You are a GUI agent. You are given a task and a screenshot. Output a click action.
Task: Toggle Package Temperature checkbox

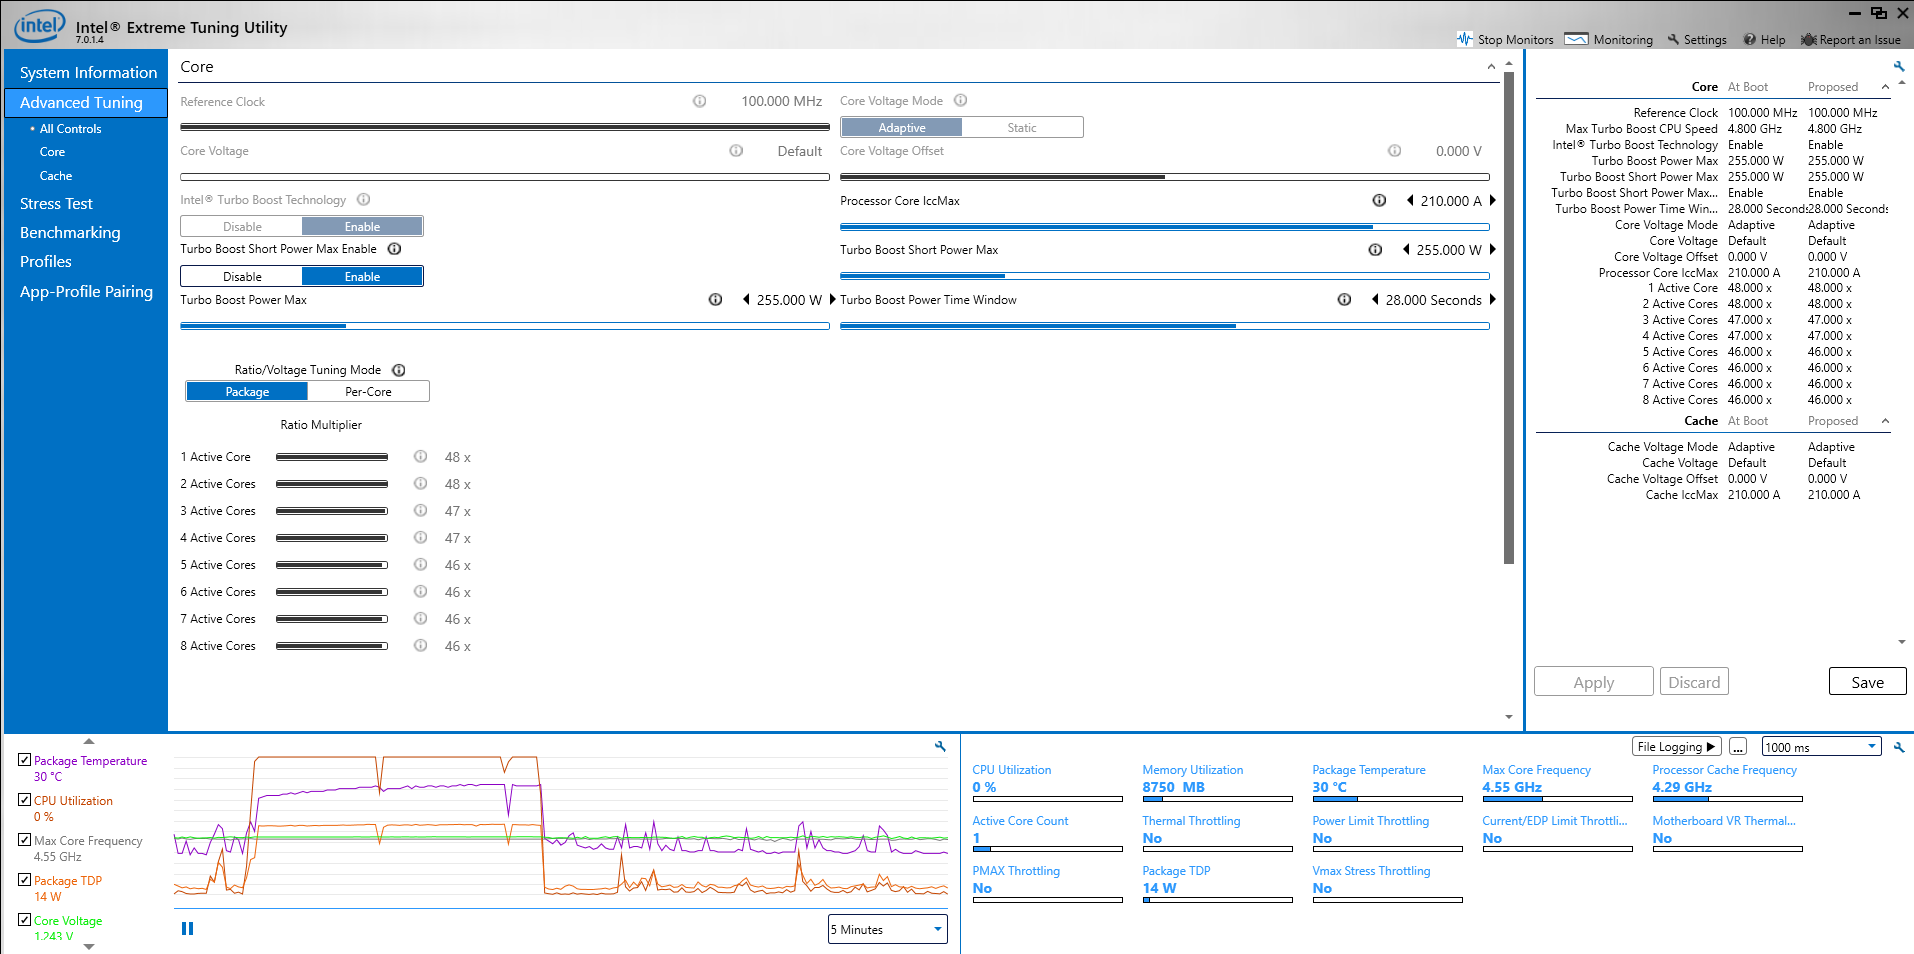(x=24, y=760)
